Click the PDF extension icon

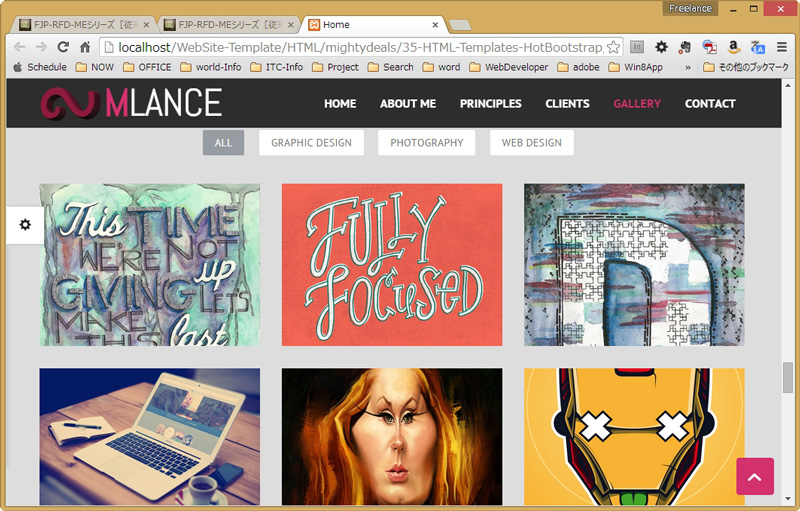click(709, 47)
